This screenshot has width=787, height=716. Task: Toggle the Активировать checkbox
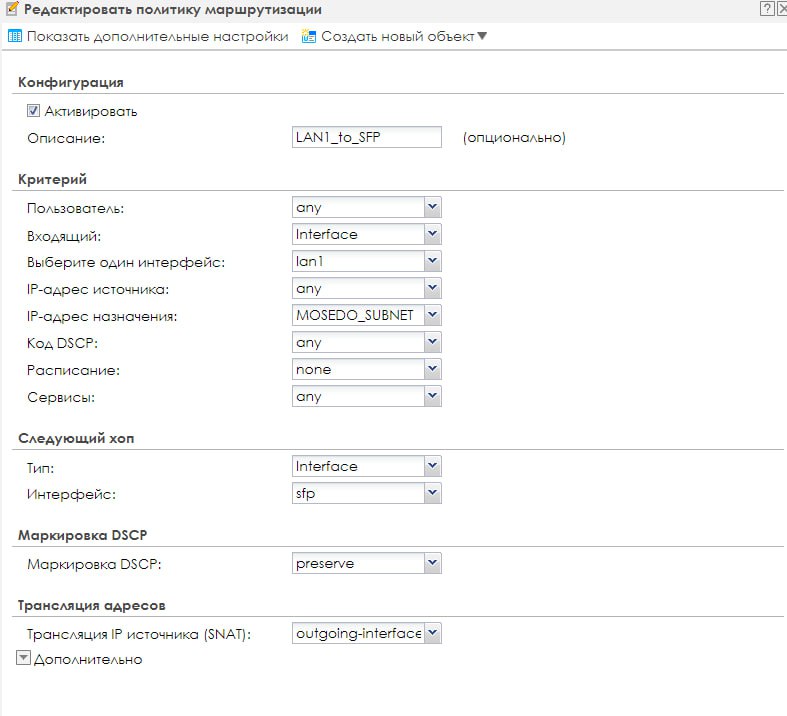click(x=33, y=111)
